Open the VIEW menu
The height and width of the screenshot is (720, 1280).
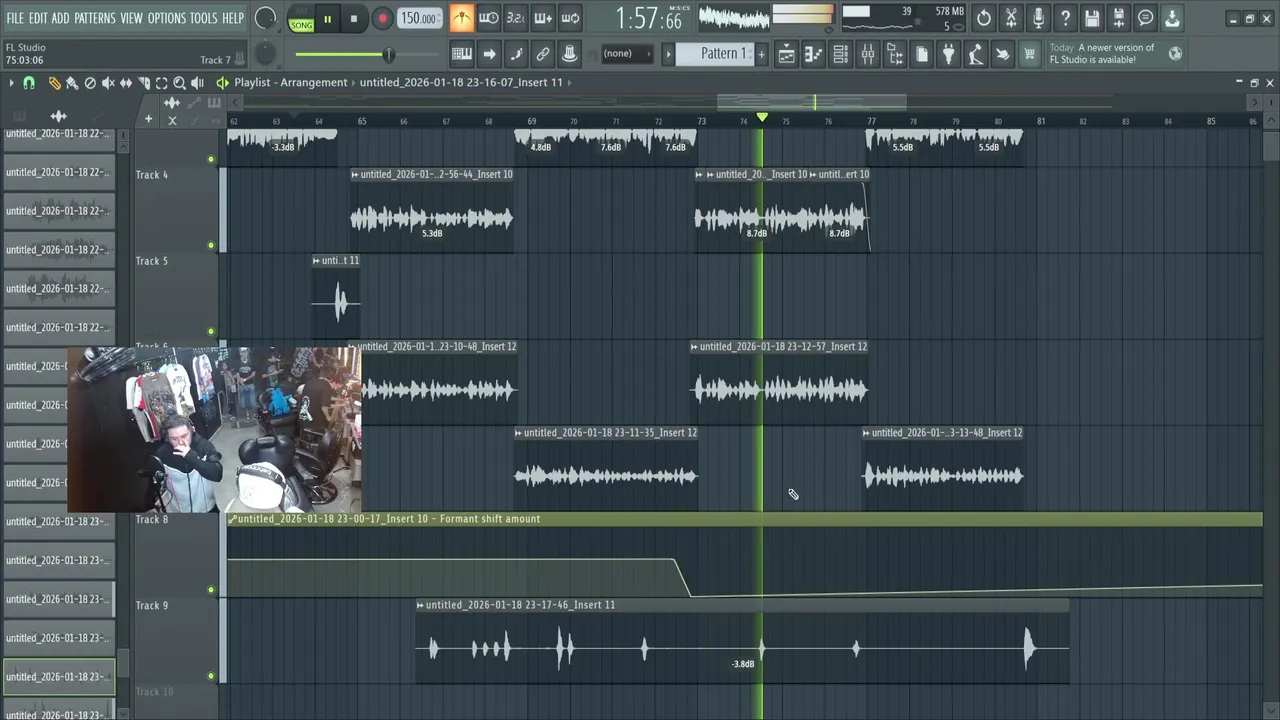click(x=132, y=18)
